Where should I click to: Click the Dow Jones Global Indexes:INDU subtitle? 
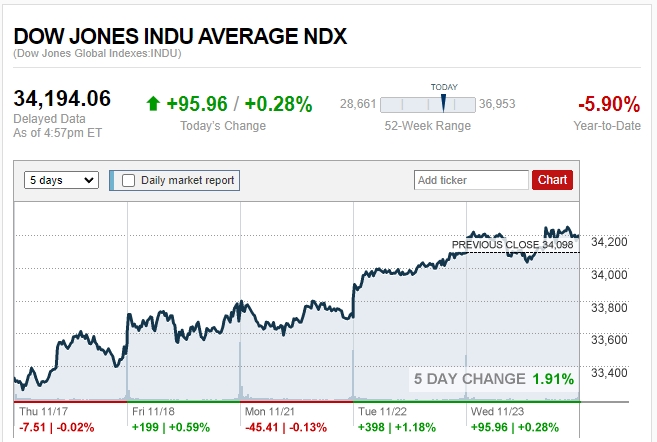pyautogui.click(x=97, y=53)
